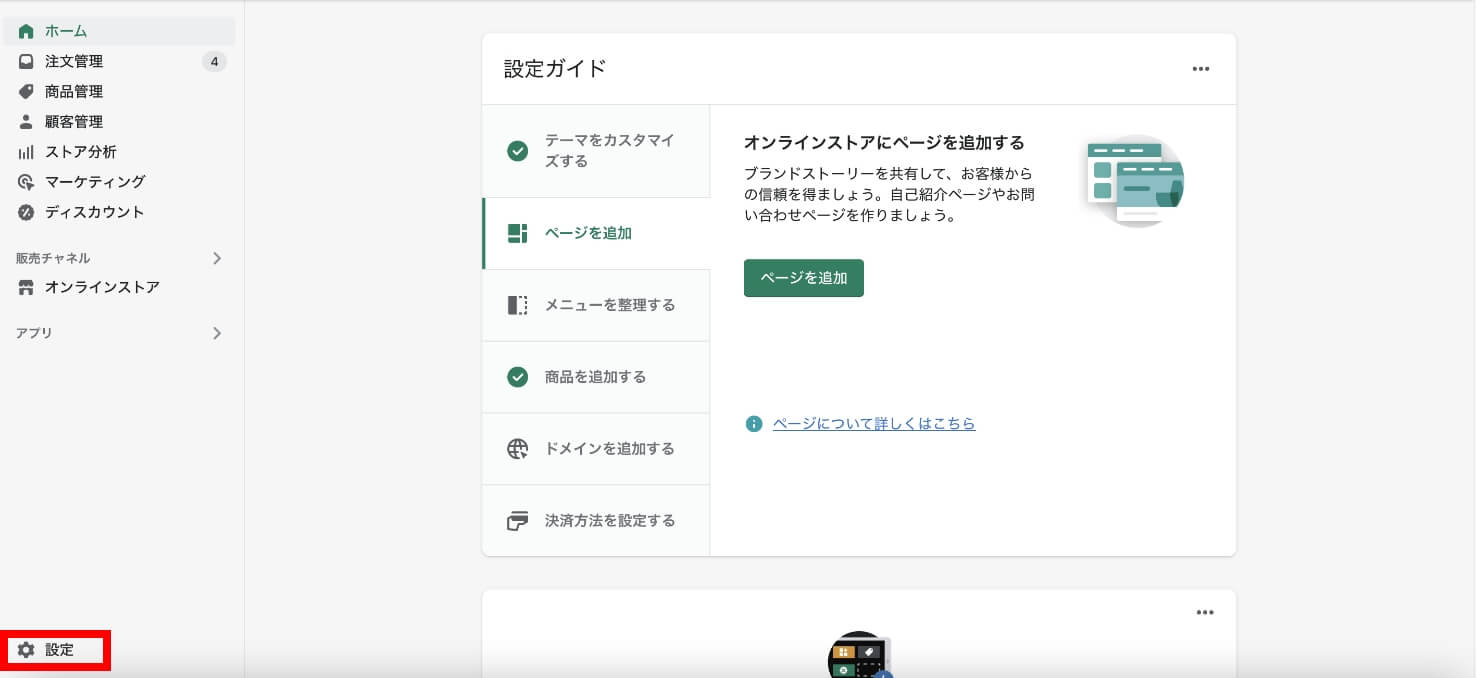The image size is (1476, 678).
Task: Open the ページについて詳しくはこちら link
Action: (x=873, y=423)
